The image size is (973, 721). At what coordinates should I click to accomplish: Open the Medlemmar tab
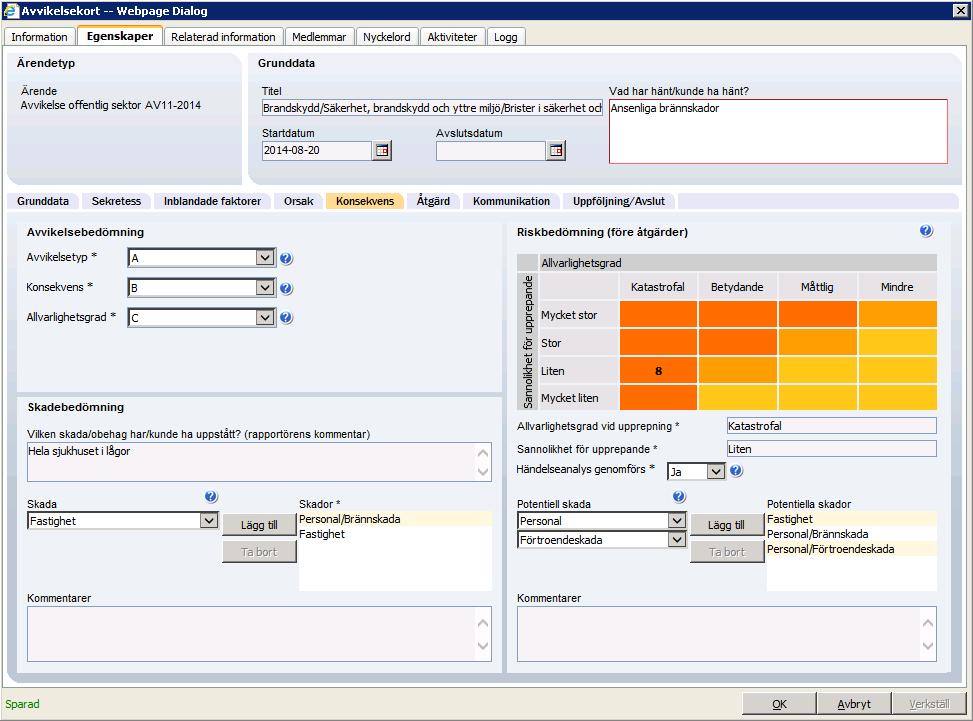pos(319,37)
